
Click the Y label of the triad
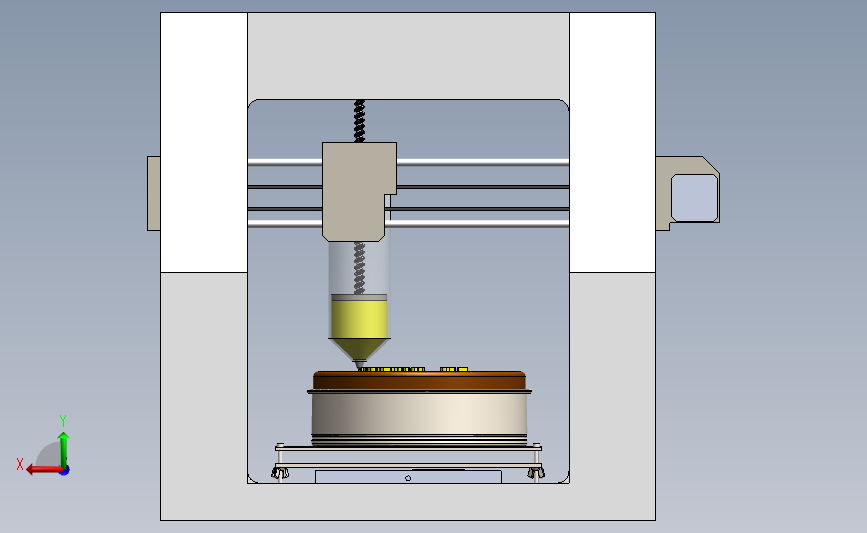(63, 421)
